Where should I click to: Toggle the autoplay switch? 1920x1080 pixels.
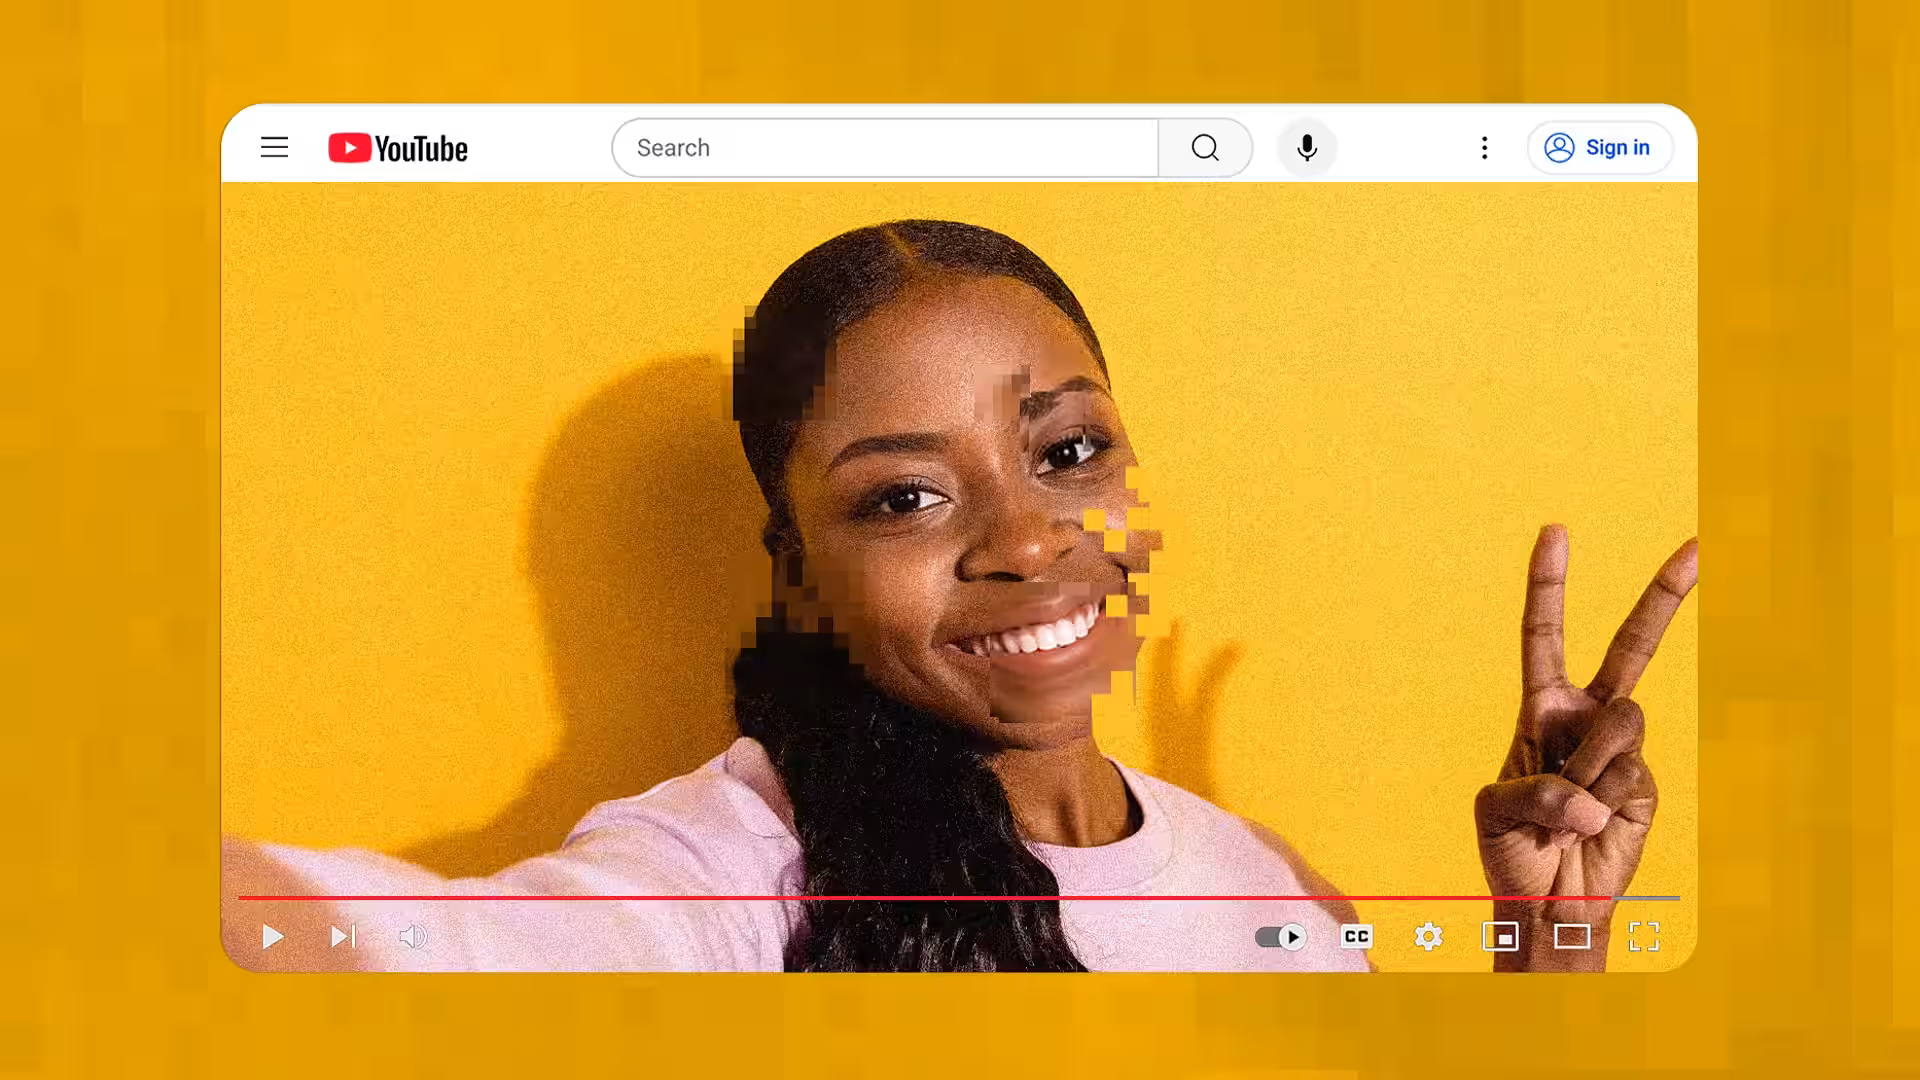pyautogui.click(x=1281, y=937)
